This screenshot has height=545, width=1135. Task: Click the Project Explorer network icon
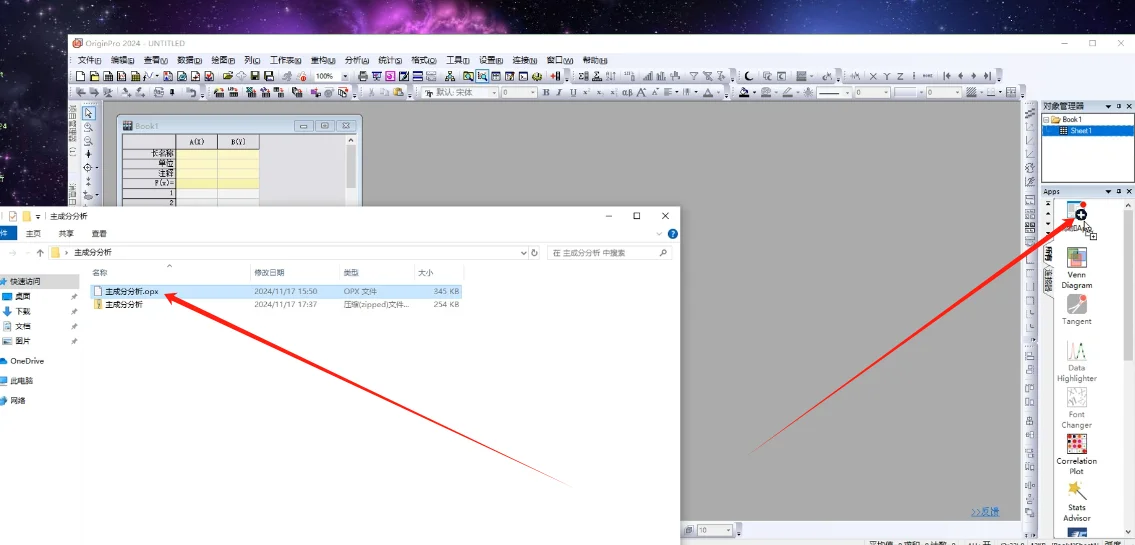pos(450,76)
